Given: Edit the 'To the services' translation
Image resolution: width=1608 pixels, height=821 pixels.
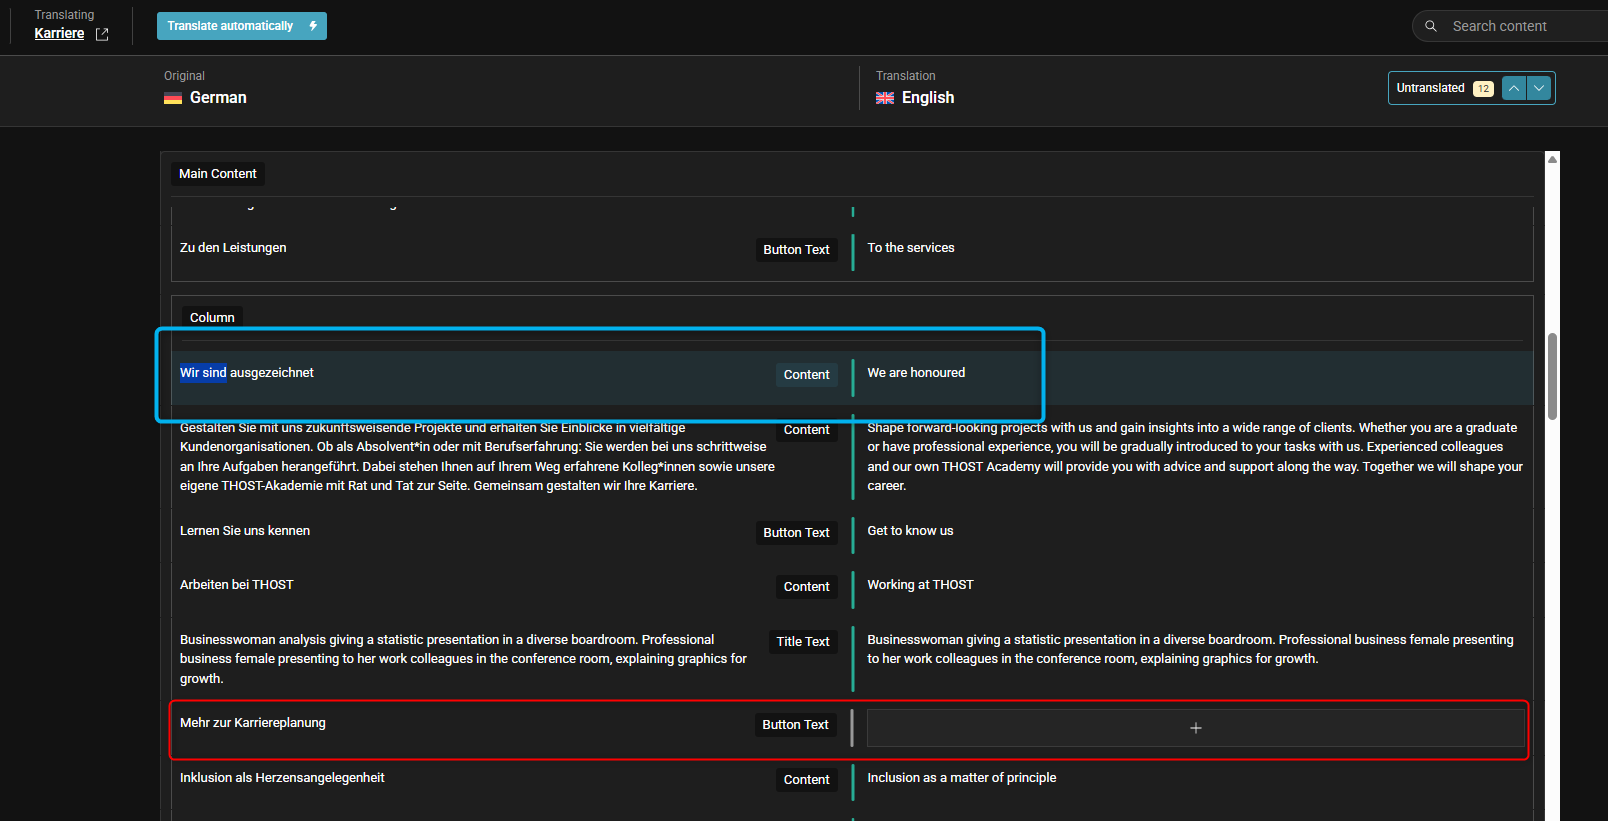Looking at the screenshot, I should coord(911,248).
